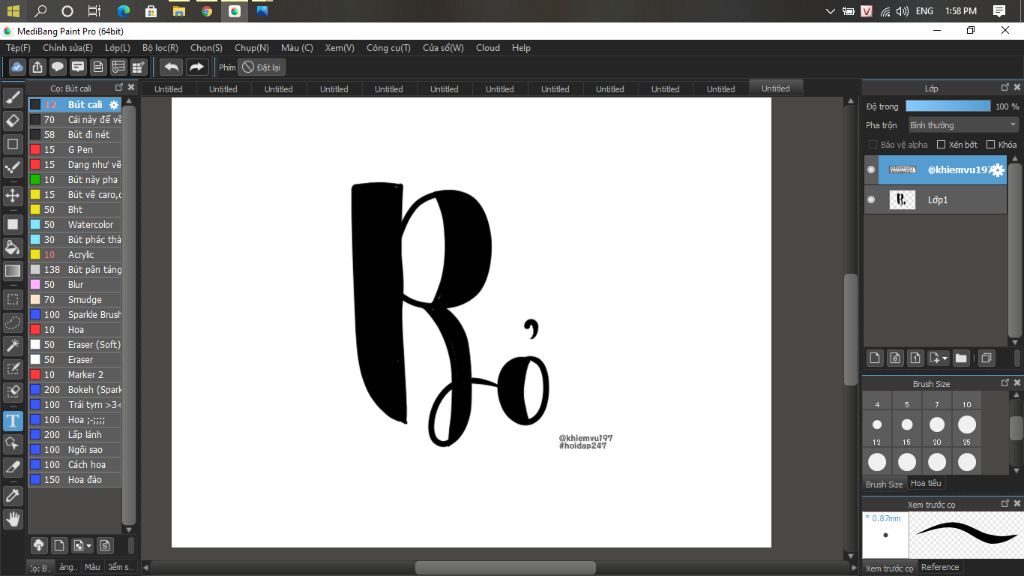Open the Chỉnh sửa(E) menu
1024x576 pixels.
(67, 48)
